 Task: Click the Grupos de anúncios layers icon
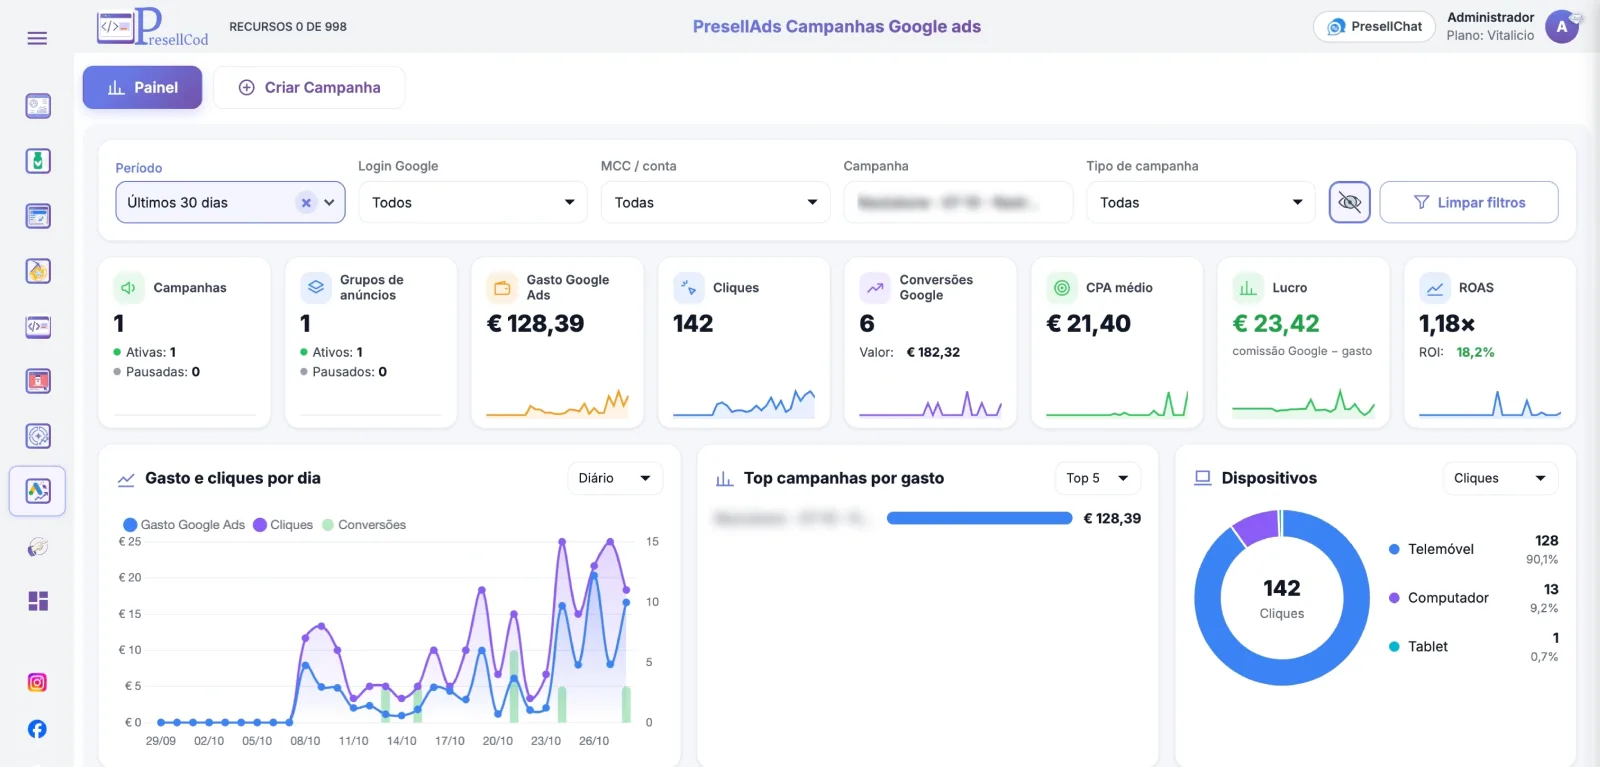click(x=315, y=288)
